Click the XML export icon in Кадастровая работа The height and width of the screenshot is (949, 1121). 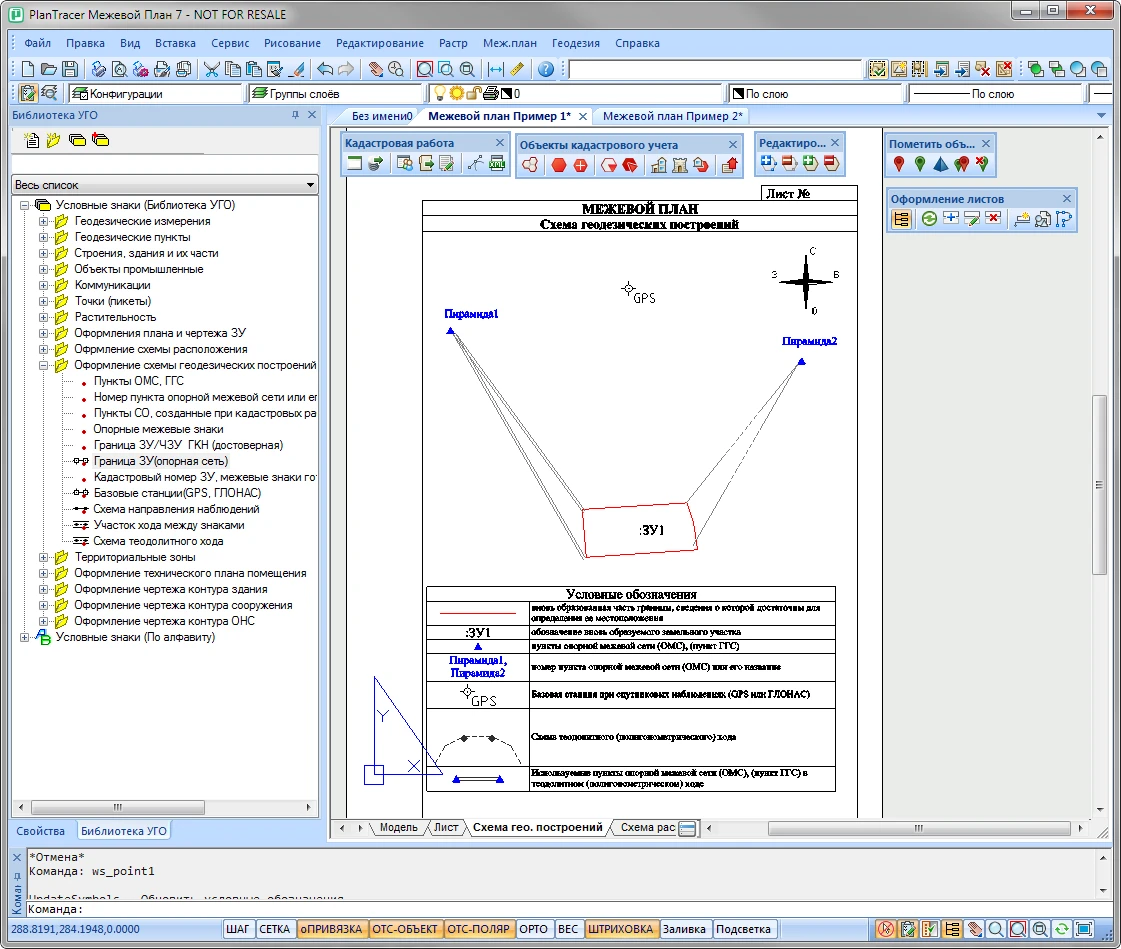[497, 164]
